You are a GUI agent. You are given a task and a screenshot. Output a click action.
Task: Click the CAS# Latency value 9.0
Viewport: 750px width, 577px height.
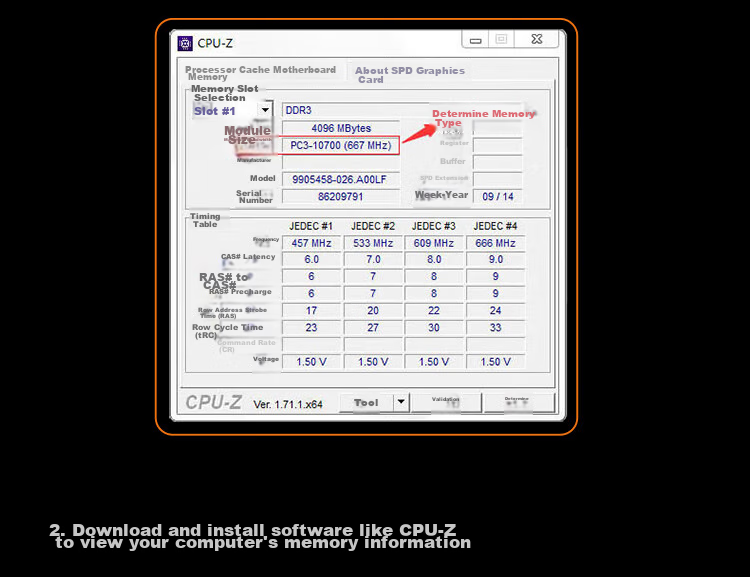coord(496,259)
